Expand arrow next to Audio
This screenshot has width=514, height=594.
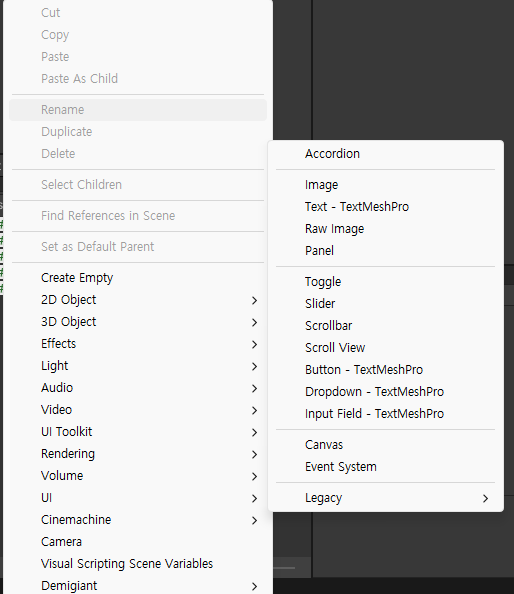coord(255,388)
